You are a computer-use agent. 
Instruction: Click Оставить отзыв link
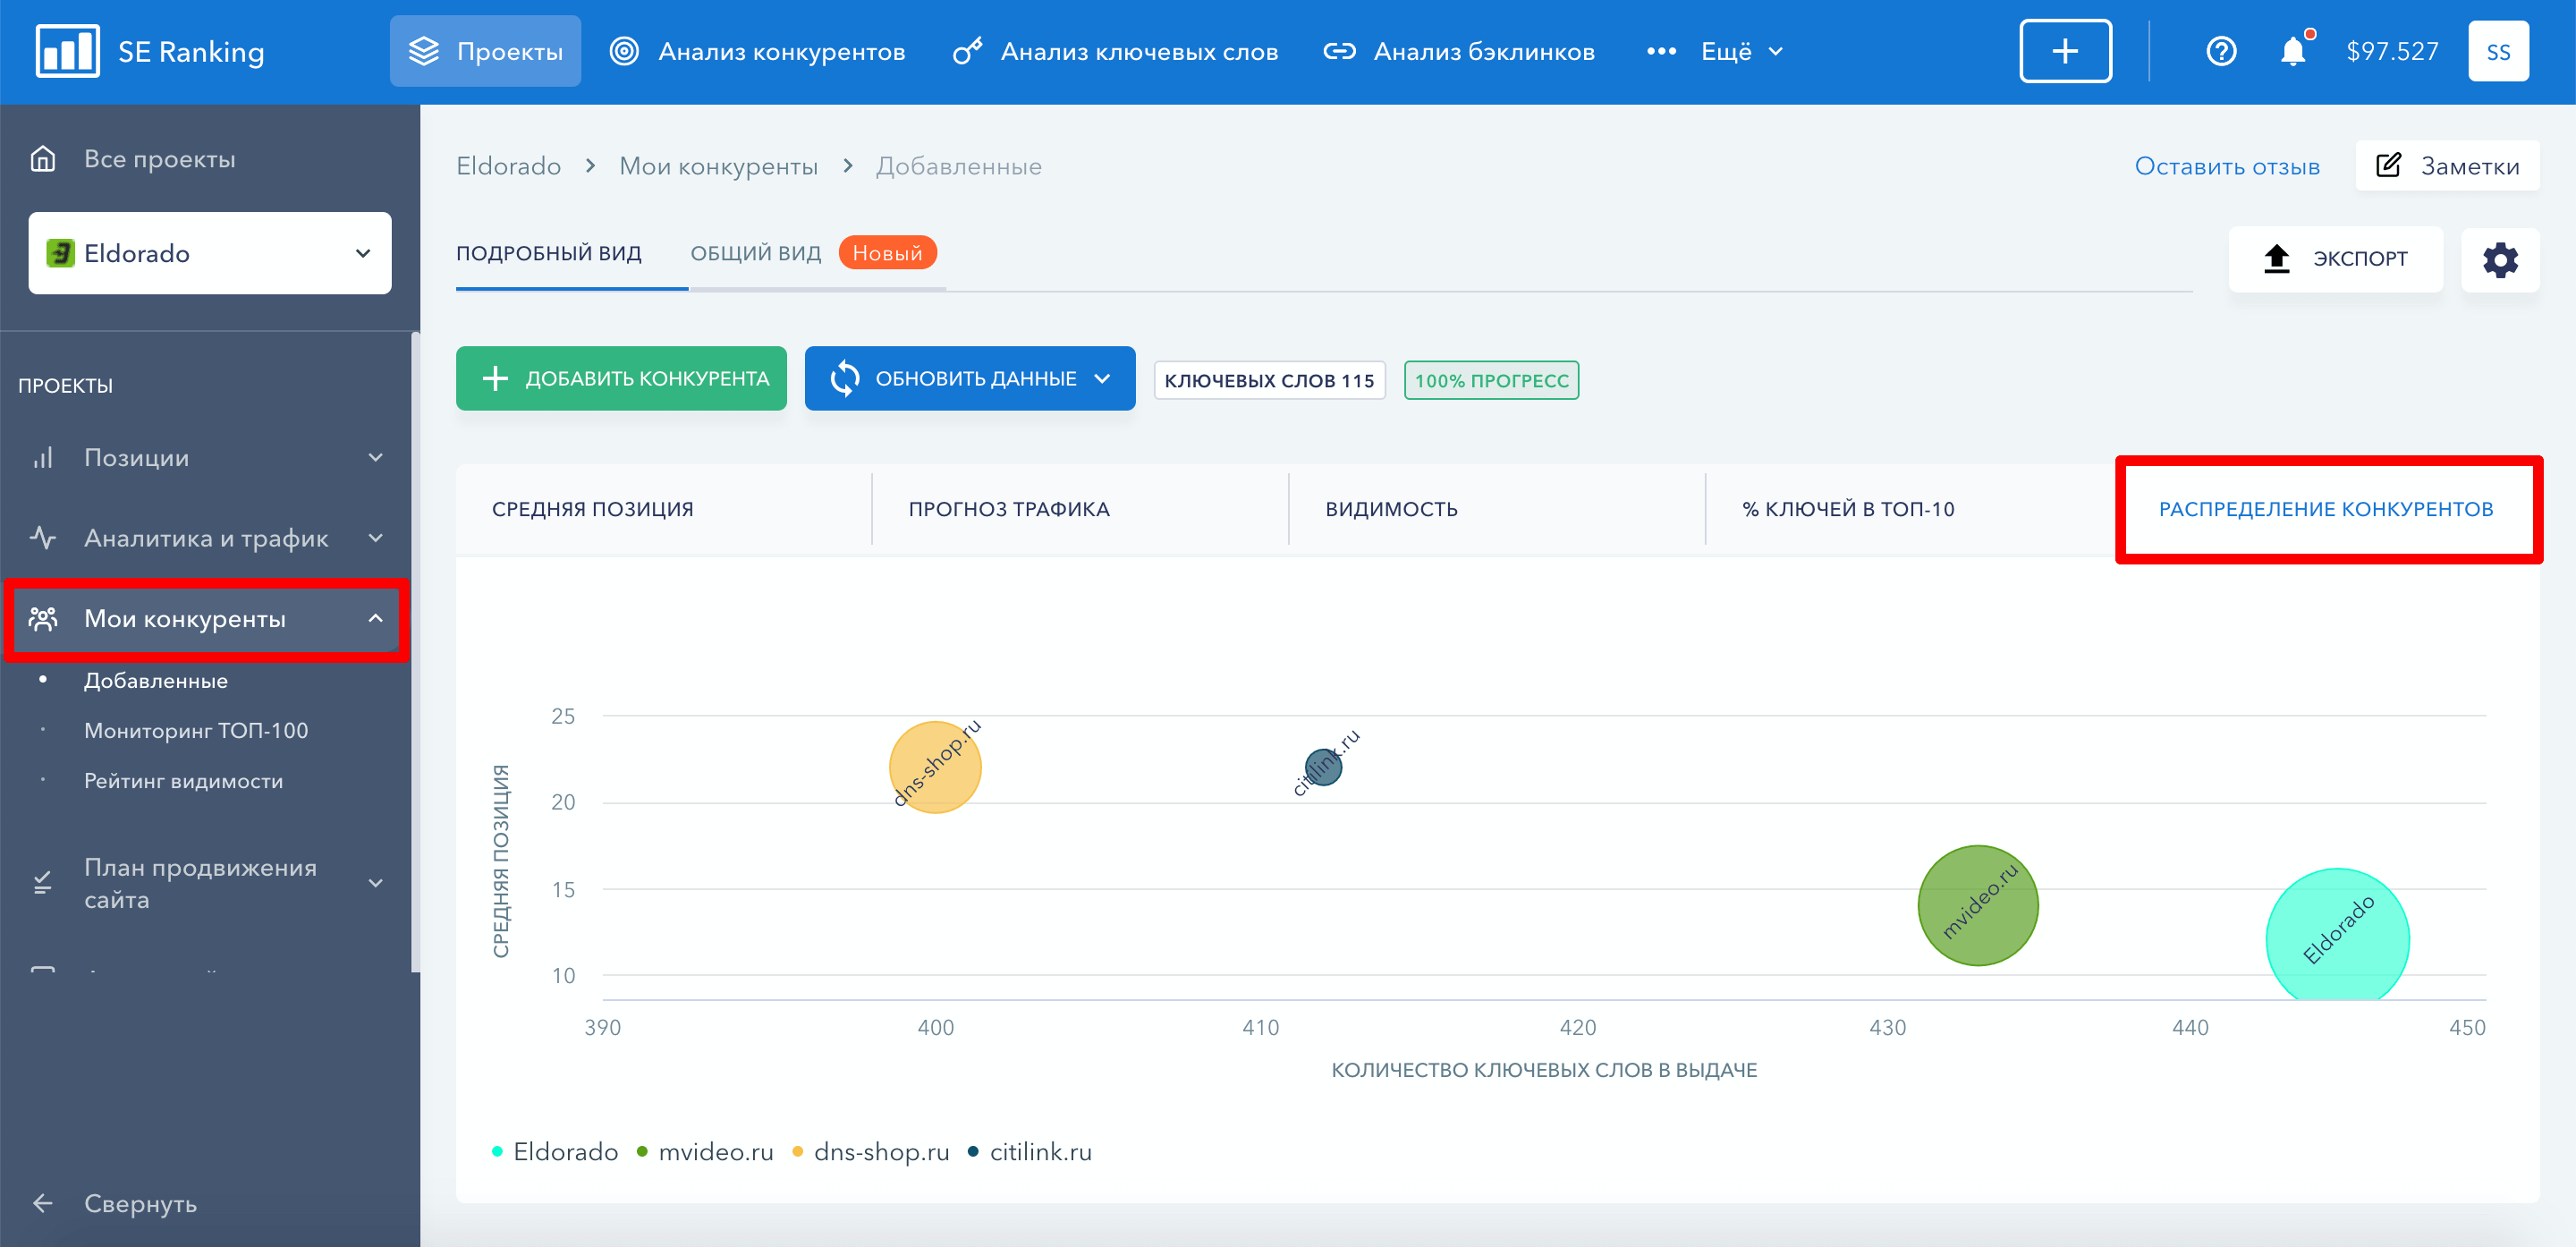[x=2227, y=166]
